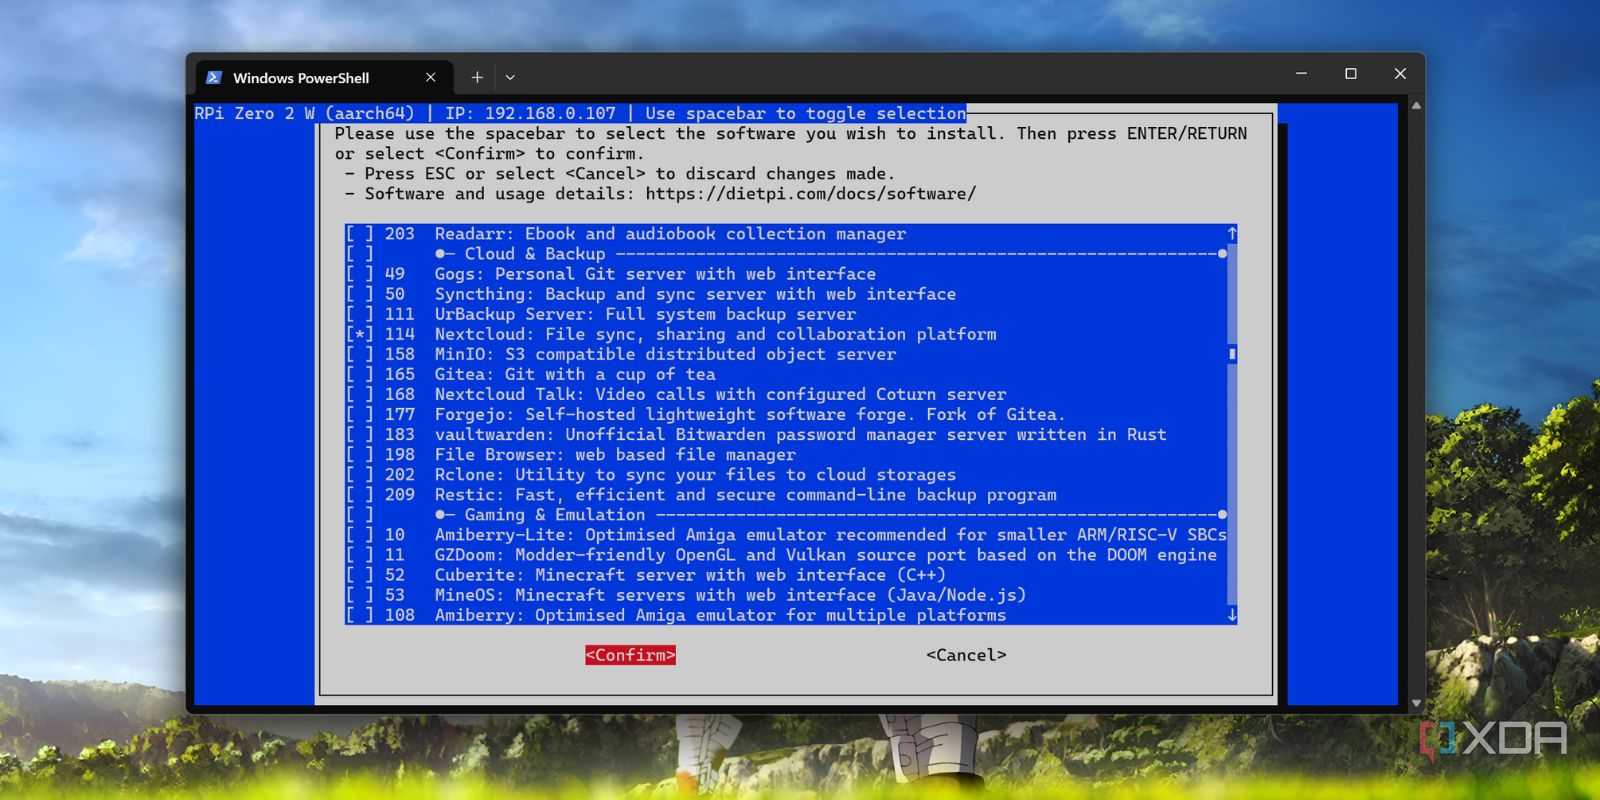Select the Amiberry-Lite Amiga emulator row
Screen dimensions: 1600x800
coord(786,535)
